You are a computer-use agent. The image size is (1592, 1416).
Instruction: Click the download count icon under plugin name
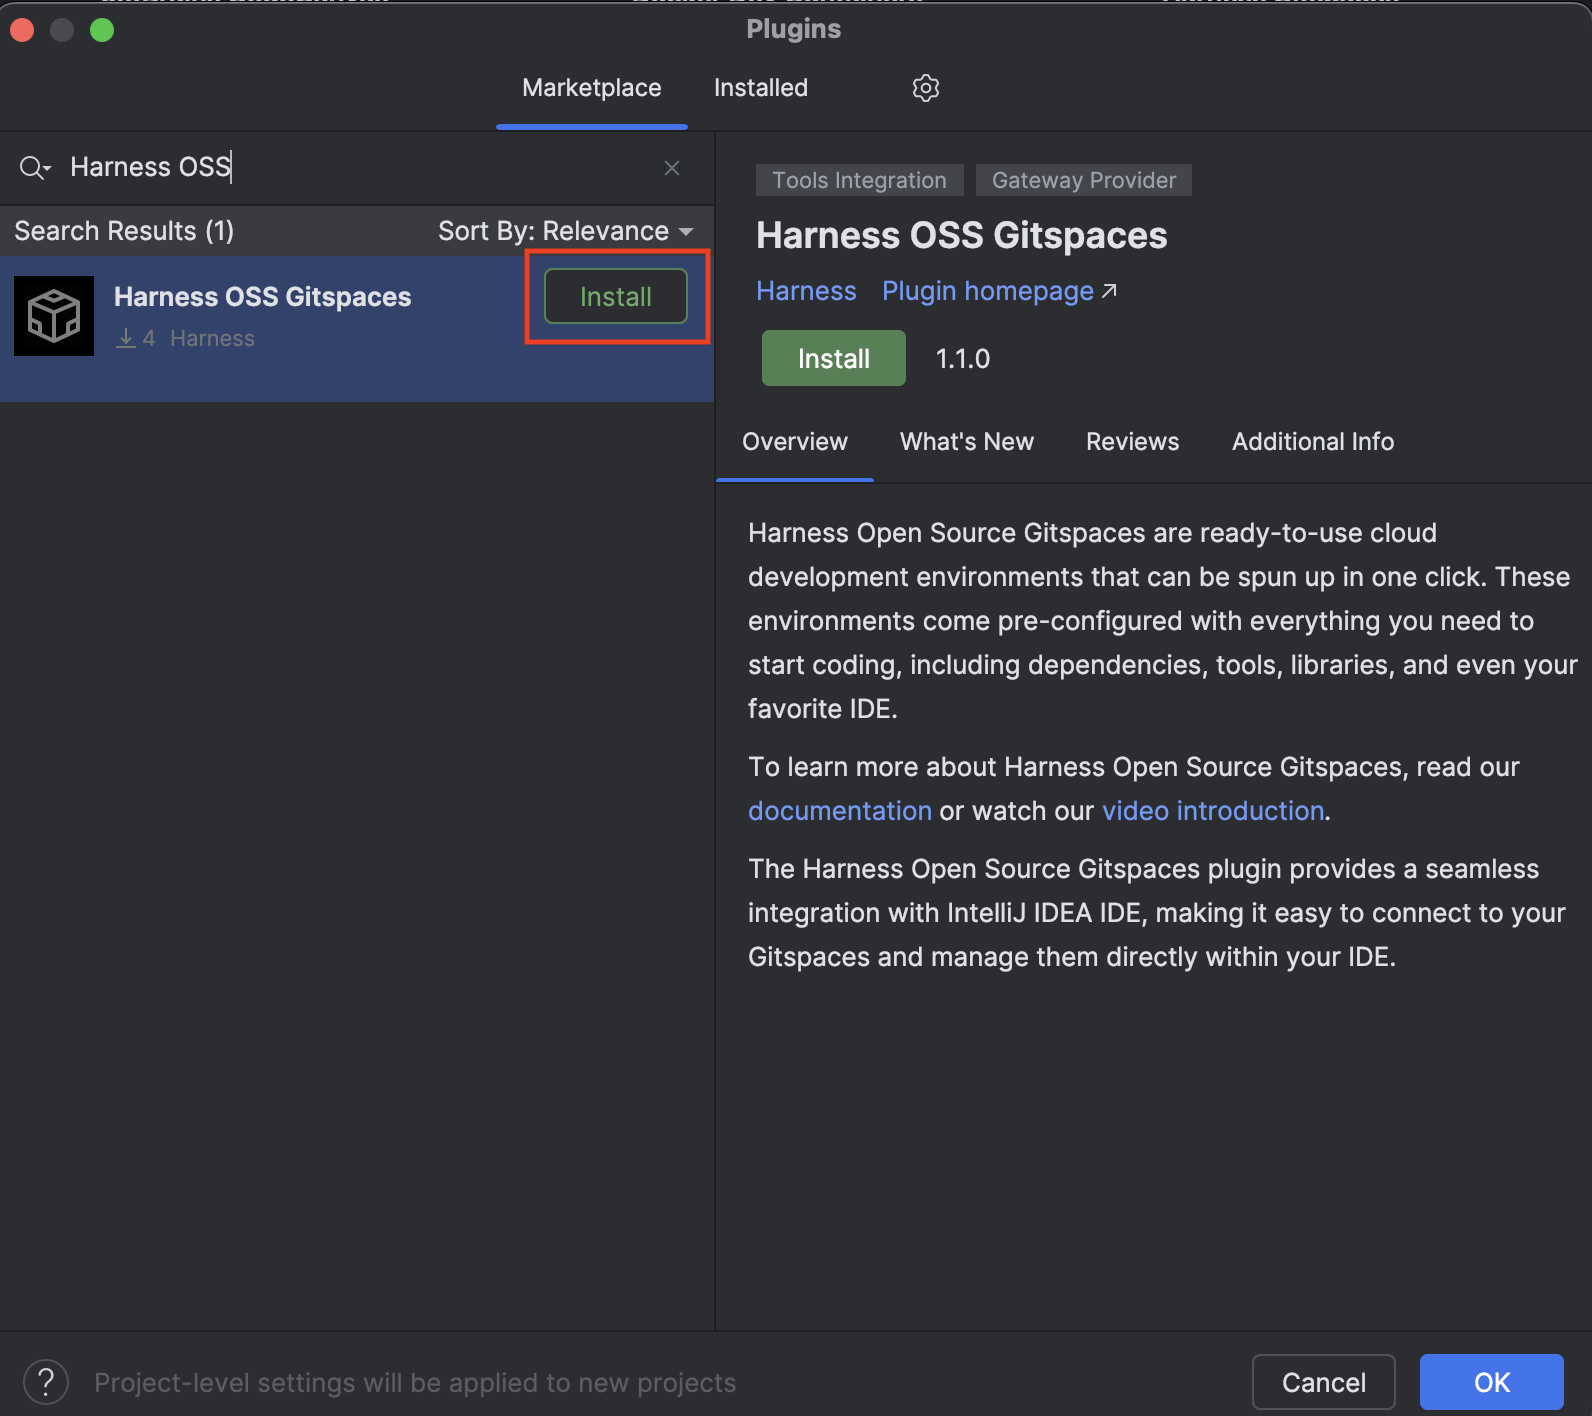point(126,339)
